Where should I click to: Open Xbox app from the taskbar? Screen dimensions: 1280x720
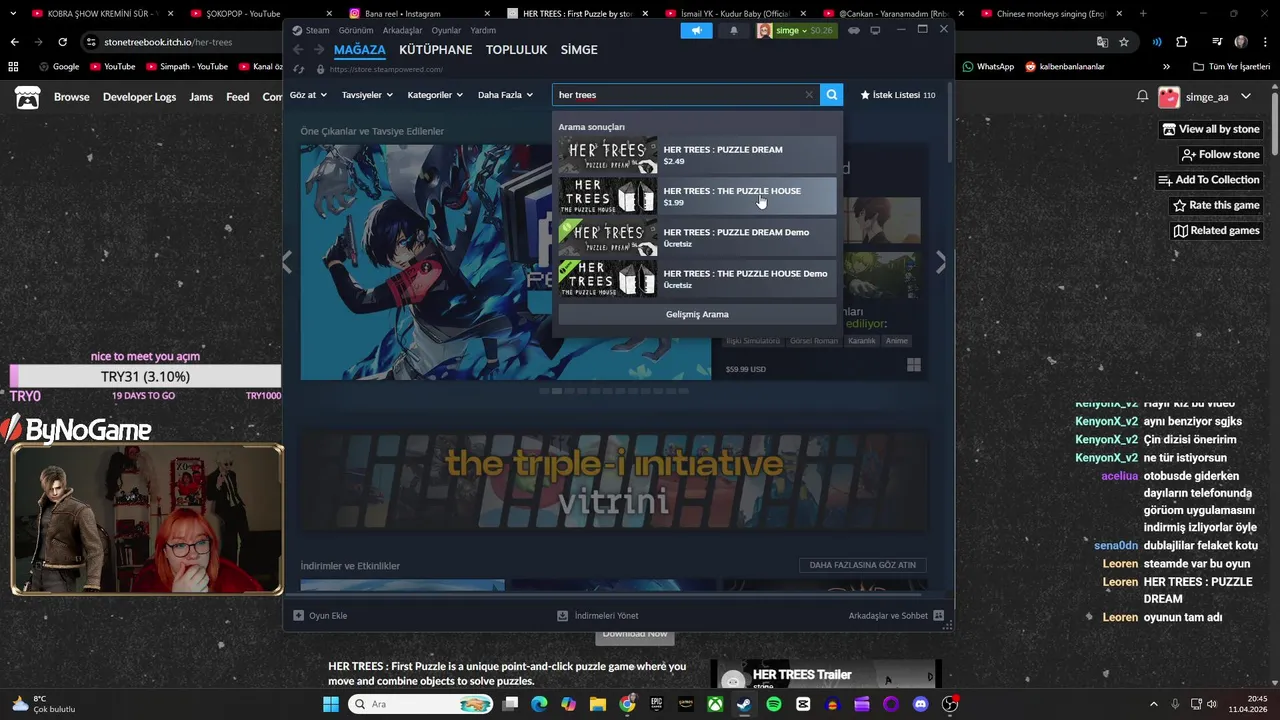point(716,704)
